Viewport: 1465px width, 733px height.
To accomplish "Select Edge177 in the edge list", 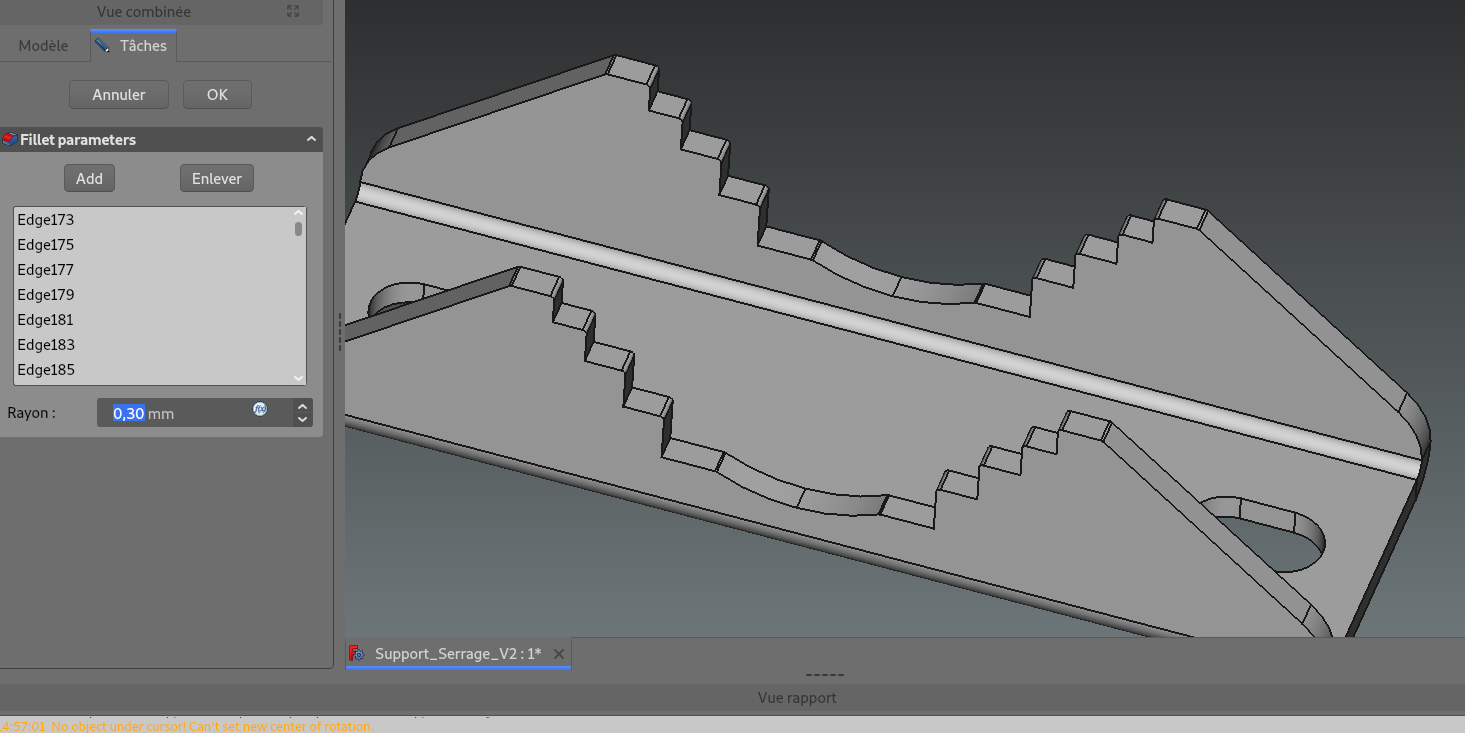I will [46, 270].
